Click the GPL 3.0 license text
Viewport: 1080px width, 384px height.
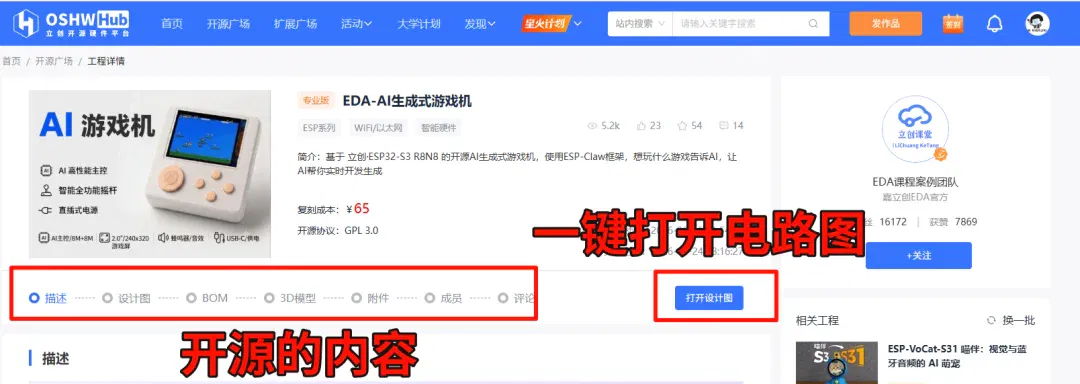pyautogui.click(x=362, y=231)
